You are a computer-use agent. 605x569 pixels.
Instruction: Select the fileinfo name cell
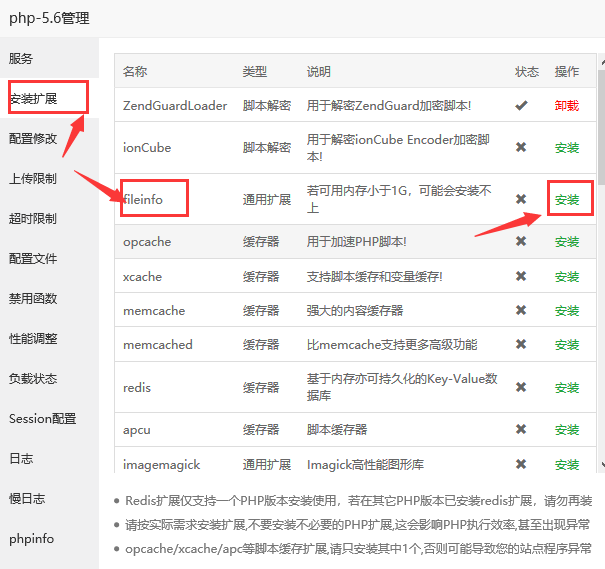click(x=143, y=199)
